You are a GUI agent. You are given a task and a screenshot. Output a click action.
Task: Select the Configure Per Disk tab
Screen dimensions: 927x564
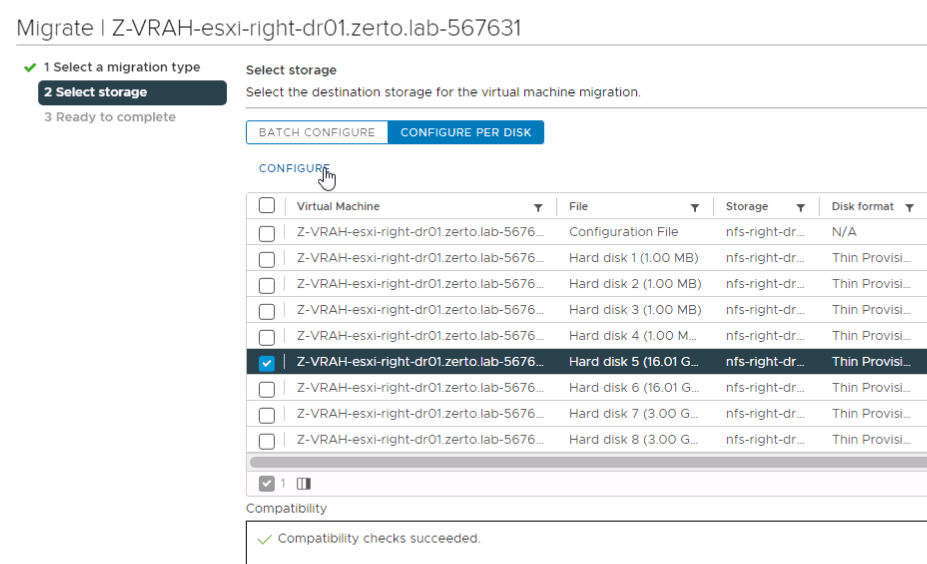pos(466,132)
